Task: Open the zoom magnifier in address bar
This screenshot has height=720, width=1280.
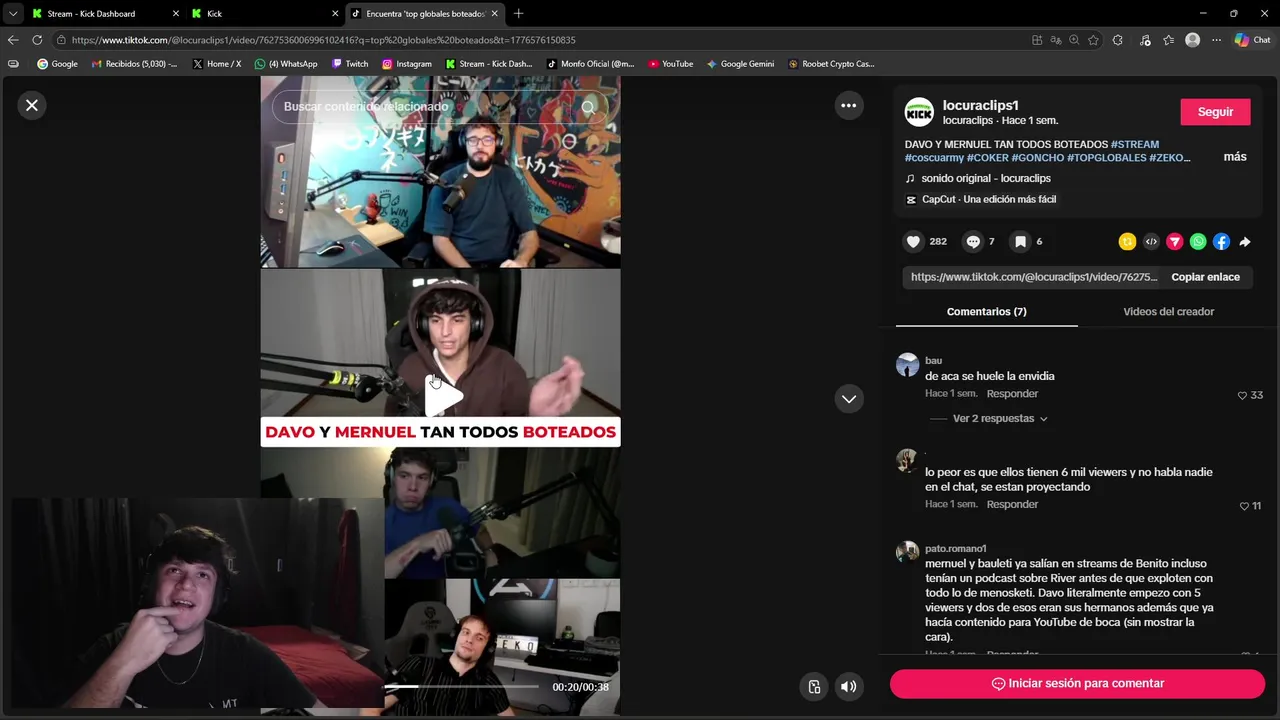Action: pos(1074,40)
